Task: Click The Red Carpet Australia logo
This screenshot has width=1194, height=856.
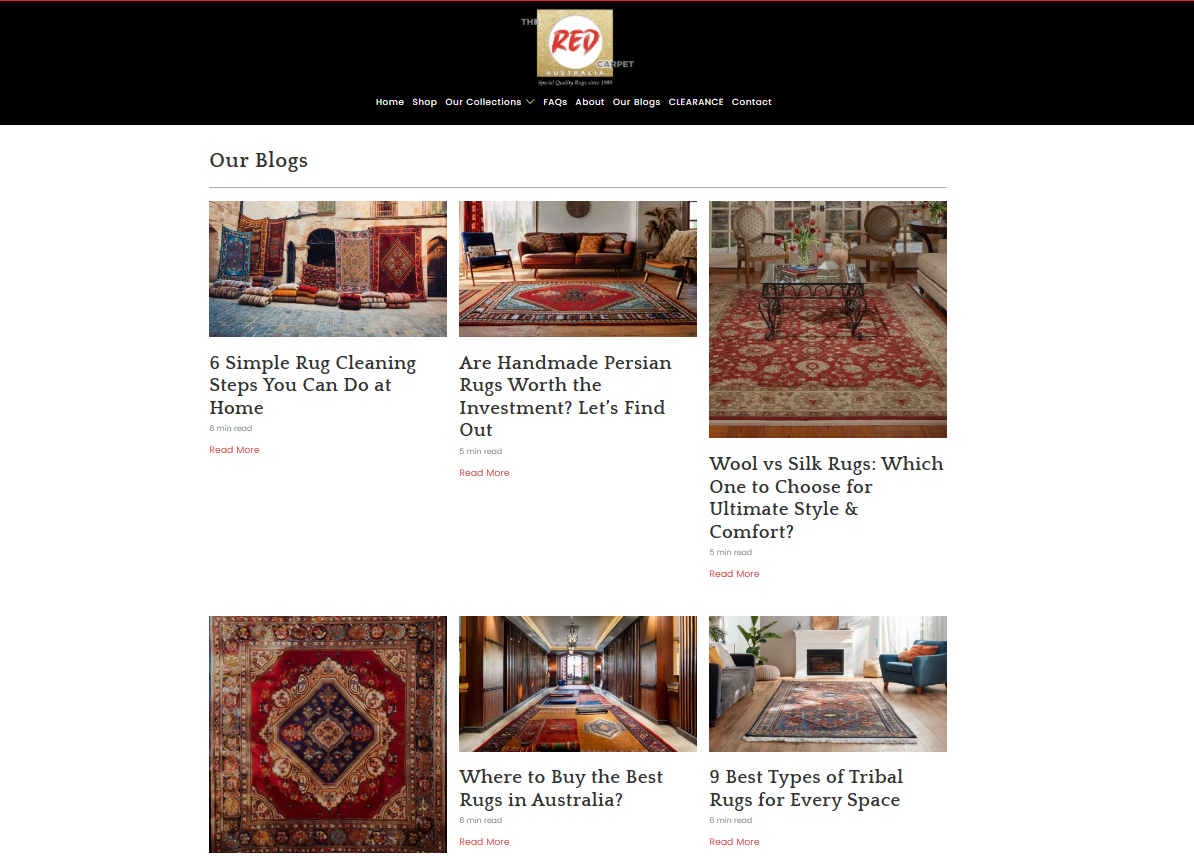Action: [576, 47]
